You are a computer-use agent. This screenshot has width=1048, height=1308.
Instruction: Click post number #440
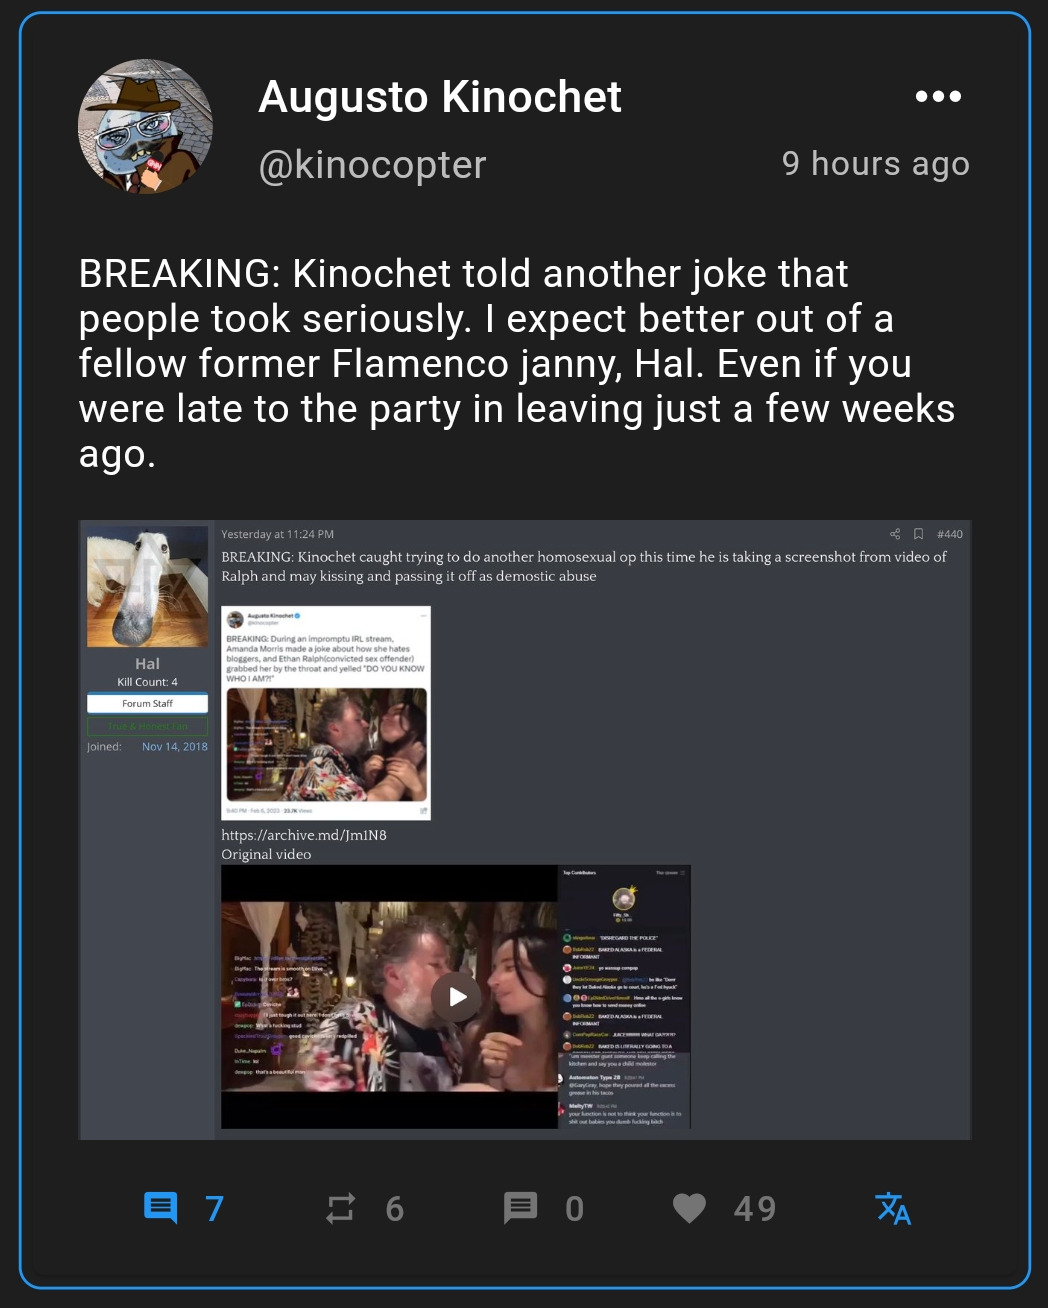pos(950,534)
